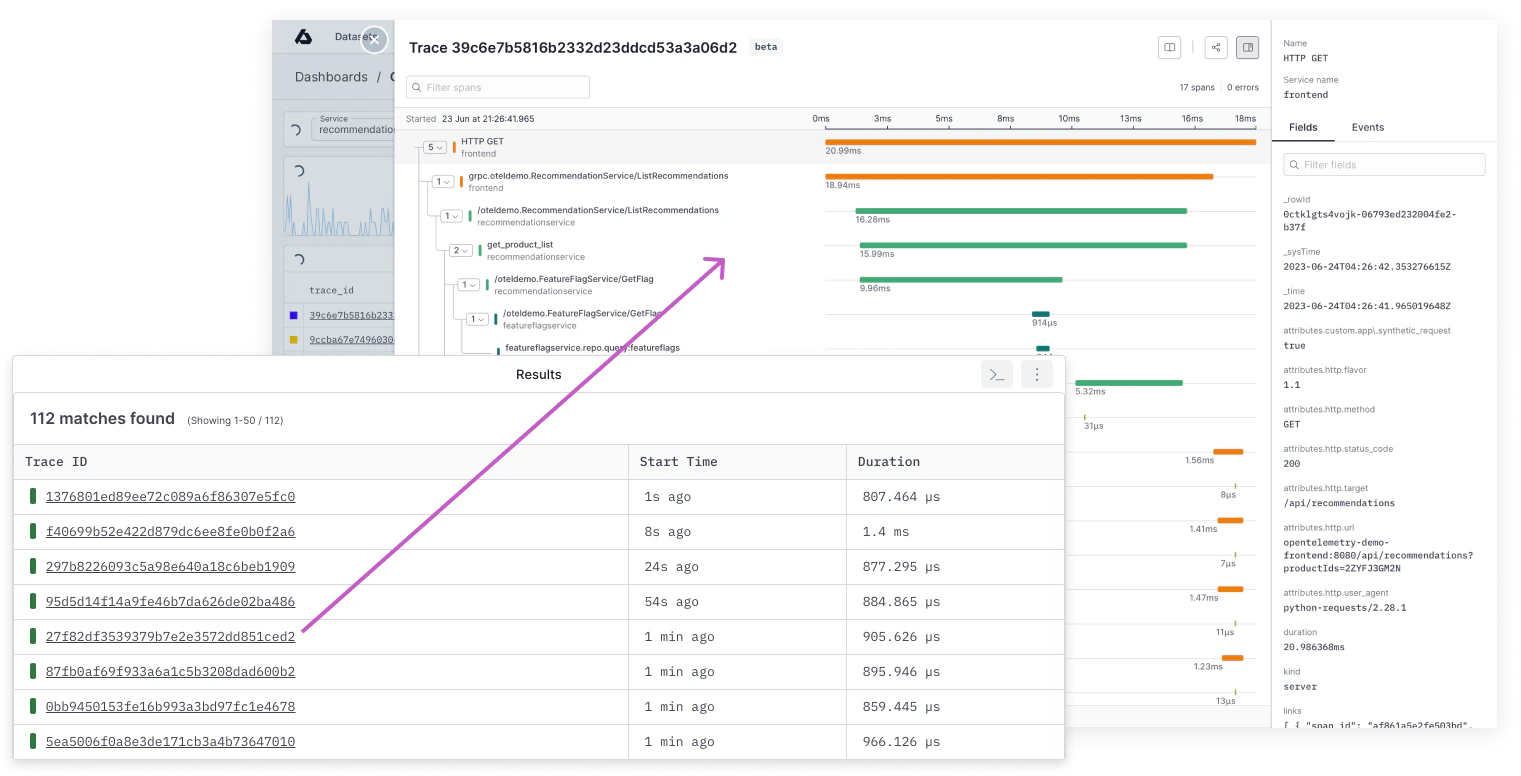Image resolution: width=1521 pixels, height=776 pixels.
Task: Open the docs book icon in the trace header
Action: click(1168, 47)
